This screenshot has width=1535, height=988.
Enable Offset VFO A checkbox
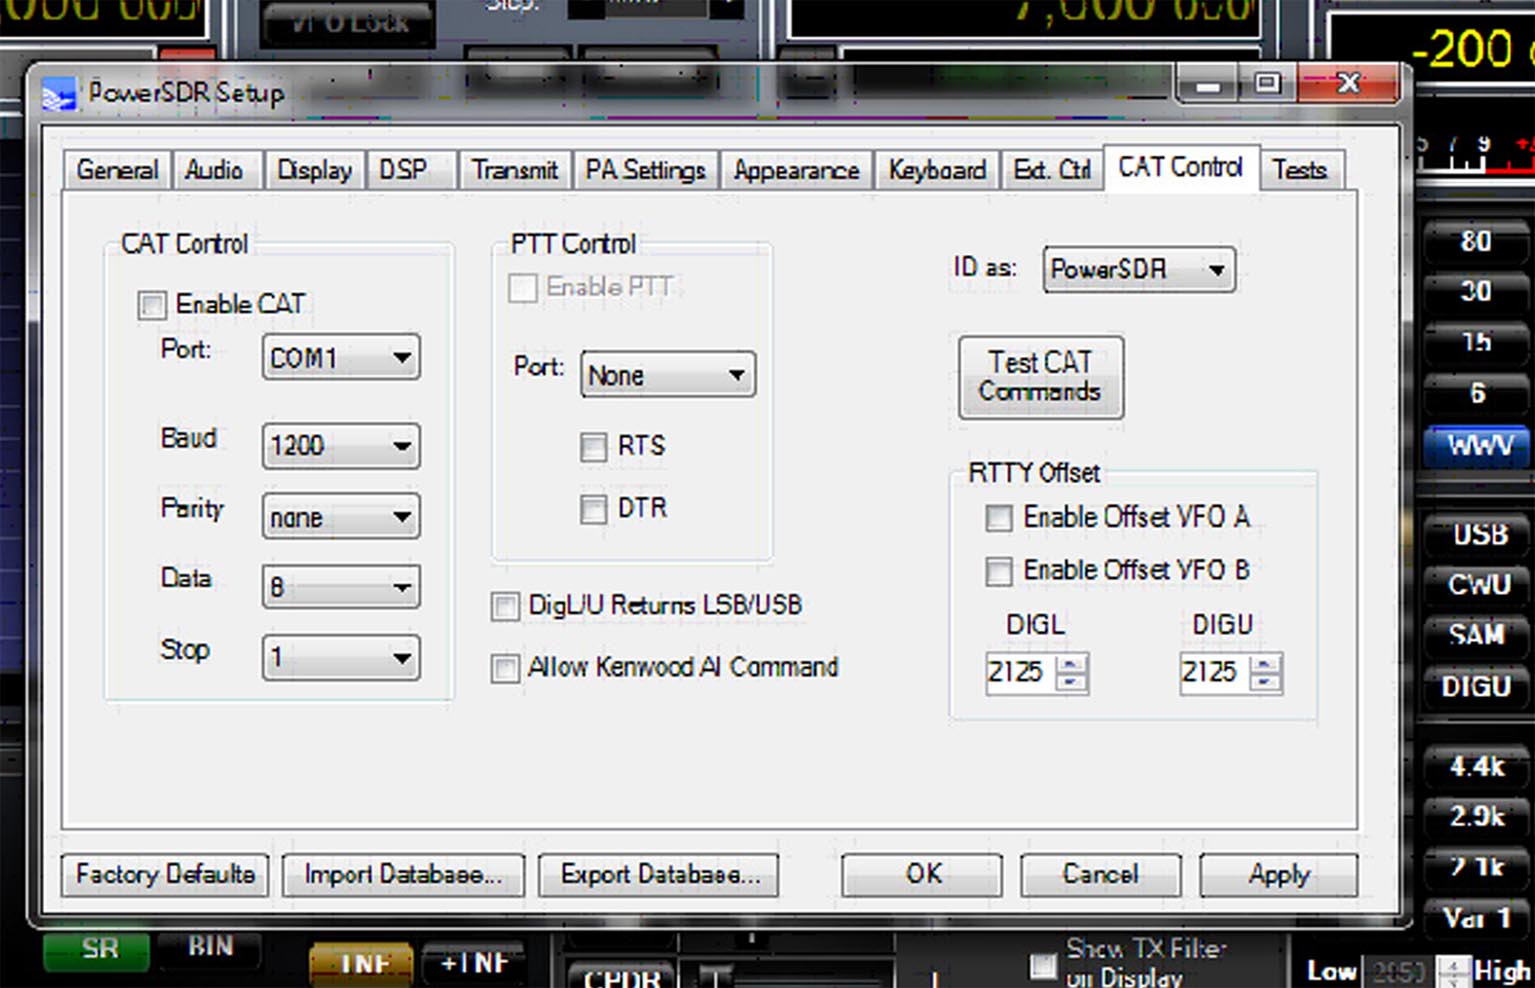[998, 518]
